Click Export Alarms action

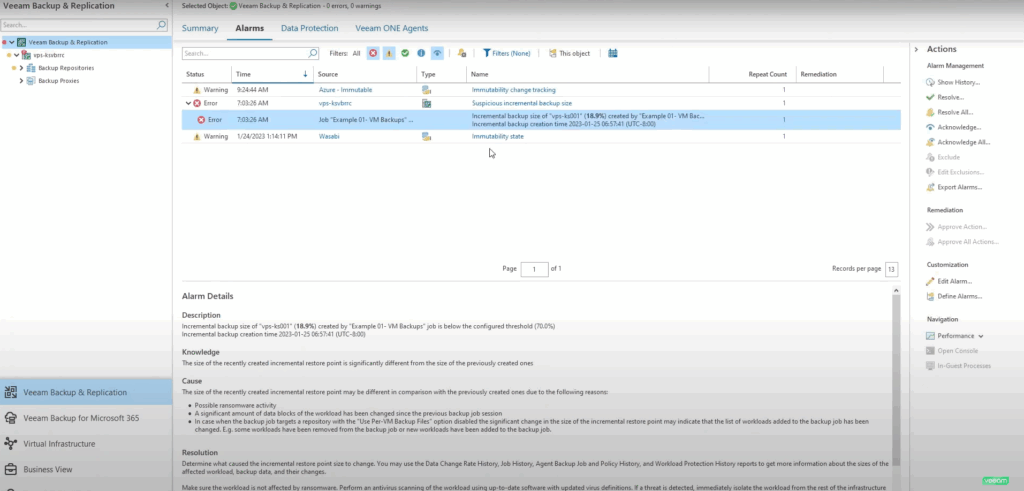[x=960, y=187]
